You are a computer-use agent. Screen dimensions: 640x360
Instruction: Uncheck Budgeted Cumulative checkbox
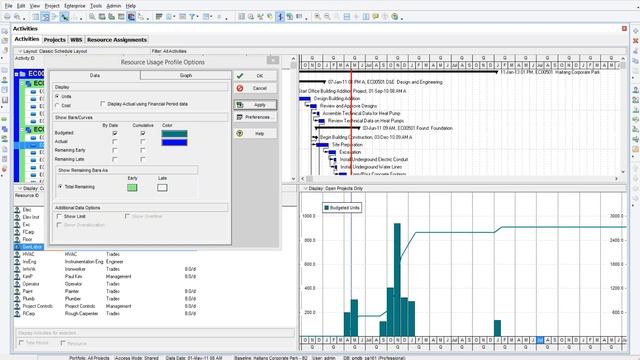click(x=142, y=133)
